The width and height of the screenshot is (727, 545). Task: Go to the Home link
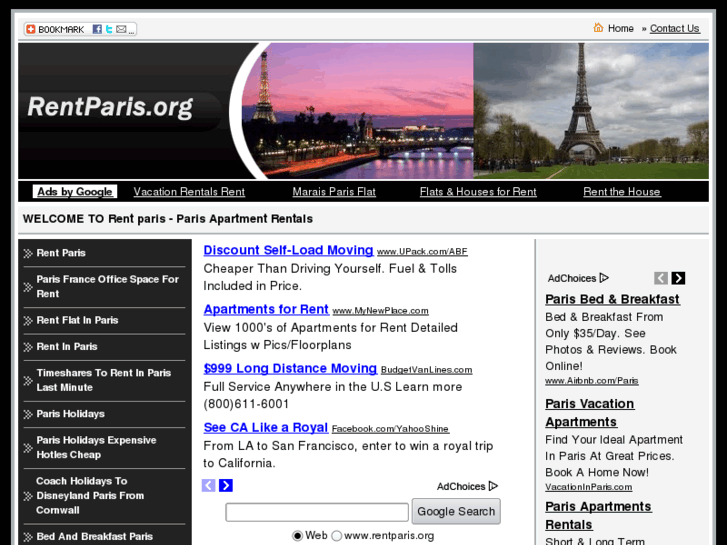[x=620, y=28]
